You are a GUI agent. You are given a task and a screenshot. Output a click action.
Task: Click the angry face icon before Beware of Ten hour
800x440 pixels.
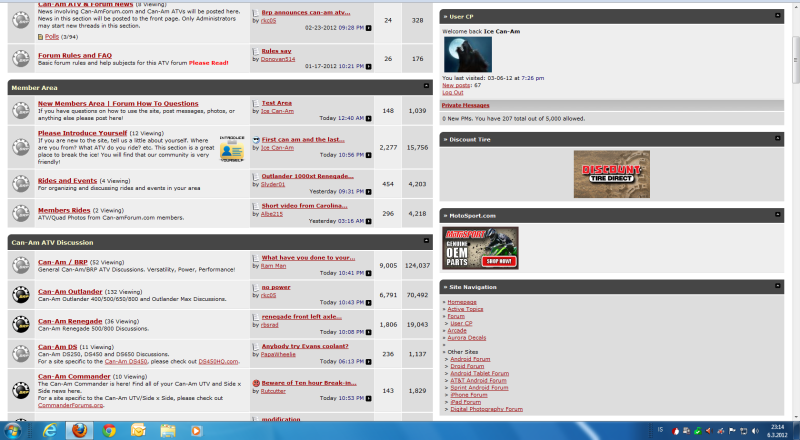(x=256, y=383)
